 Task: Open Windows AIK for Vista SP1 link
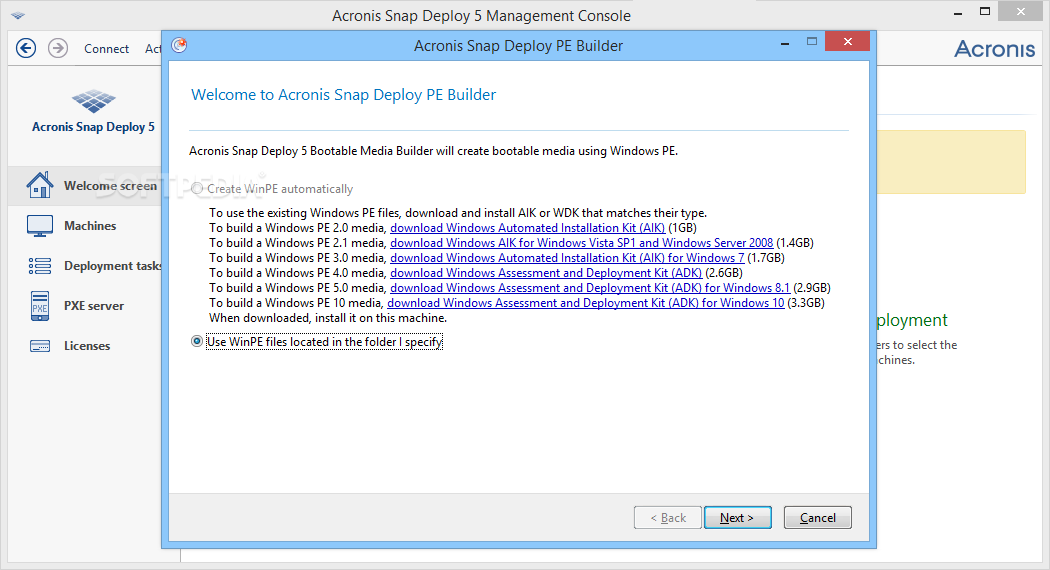click(582, 242)
